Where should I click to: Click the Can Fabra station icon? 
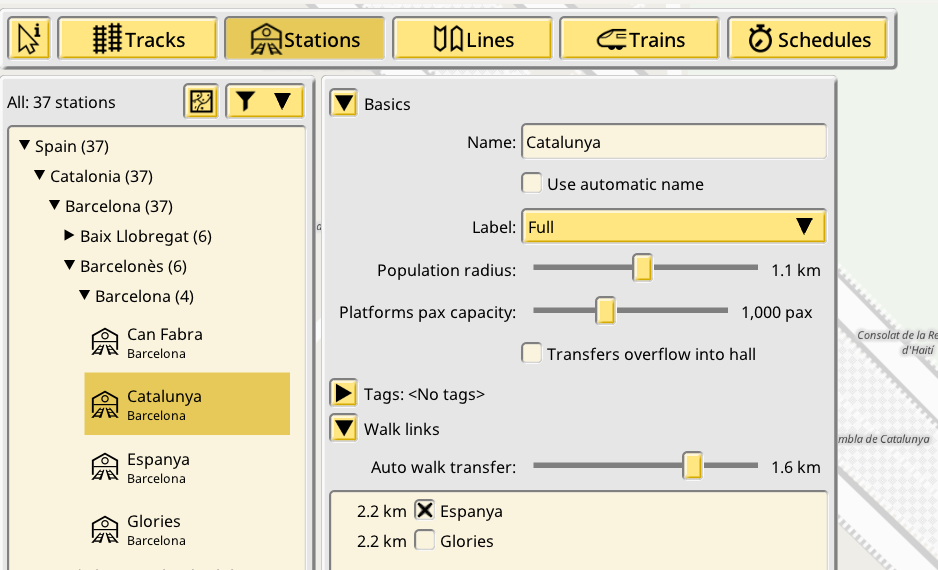click(x=104, y=342)
